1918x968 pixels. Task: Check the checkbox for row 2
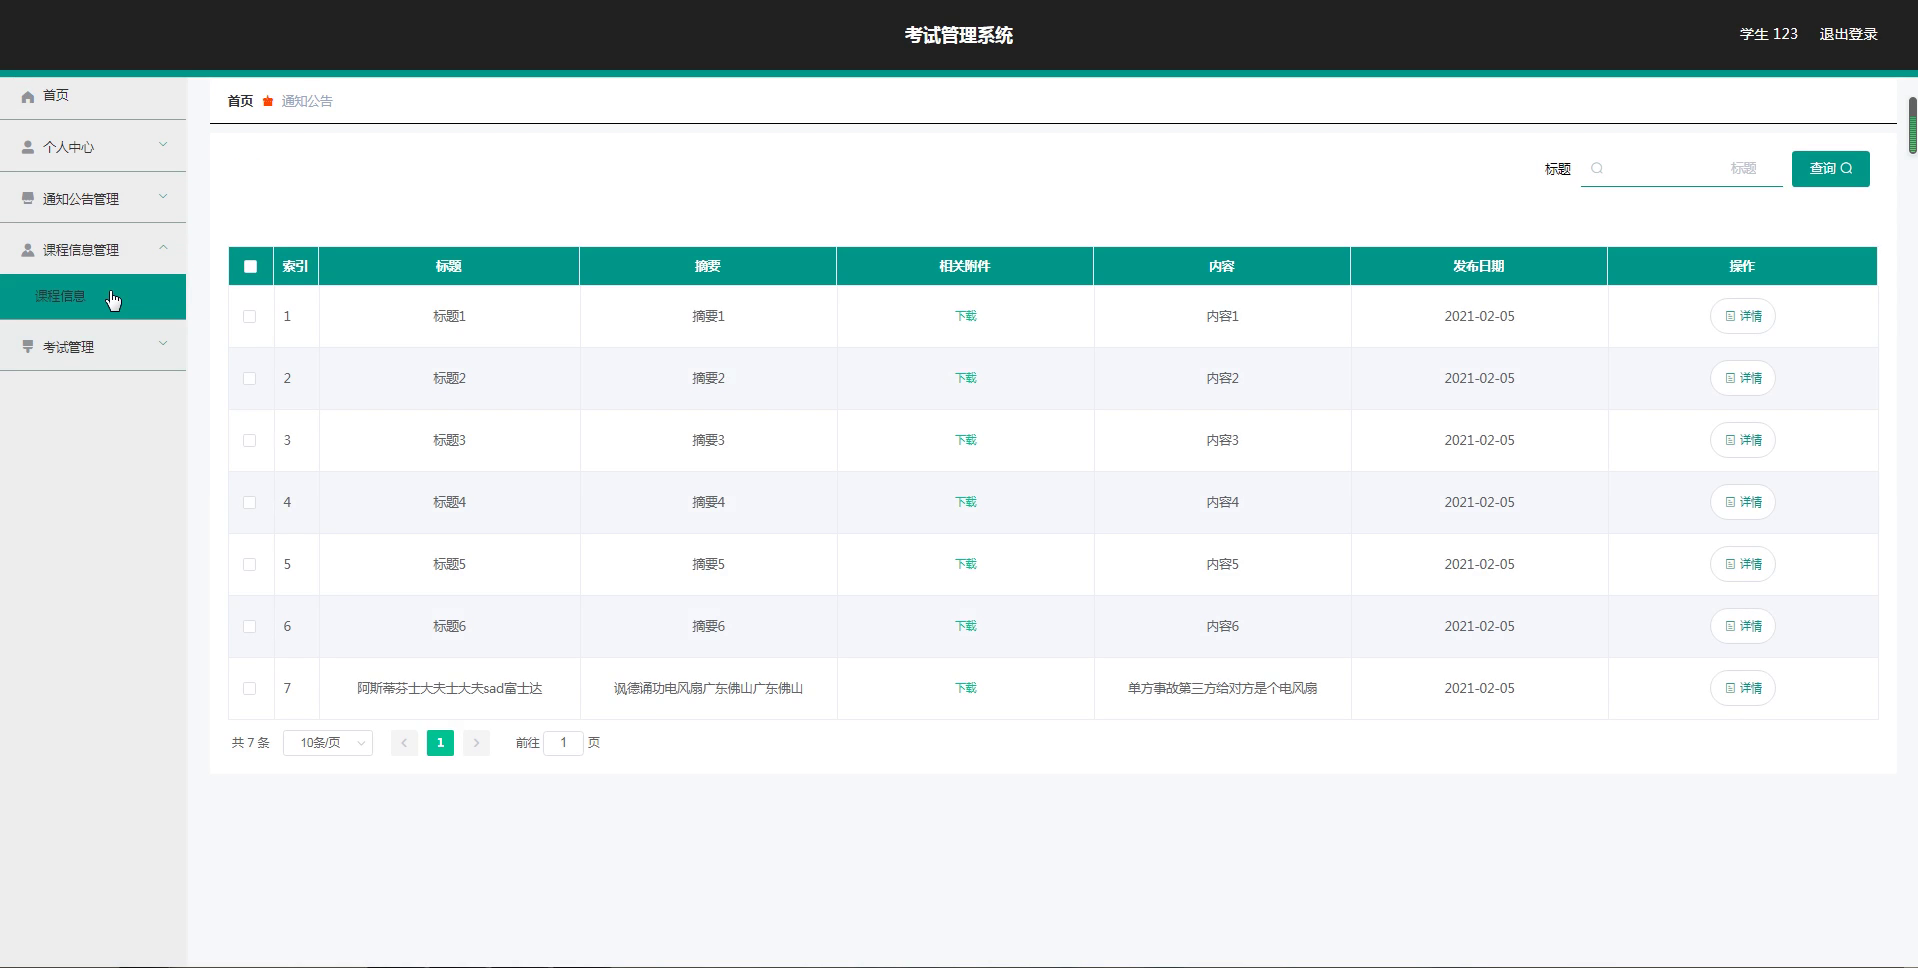pyautogui.click(x=250, y=378)
